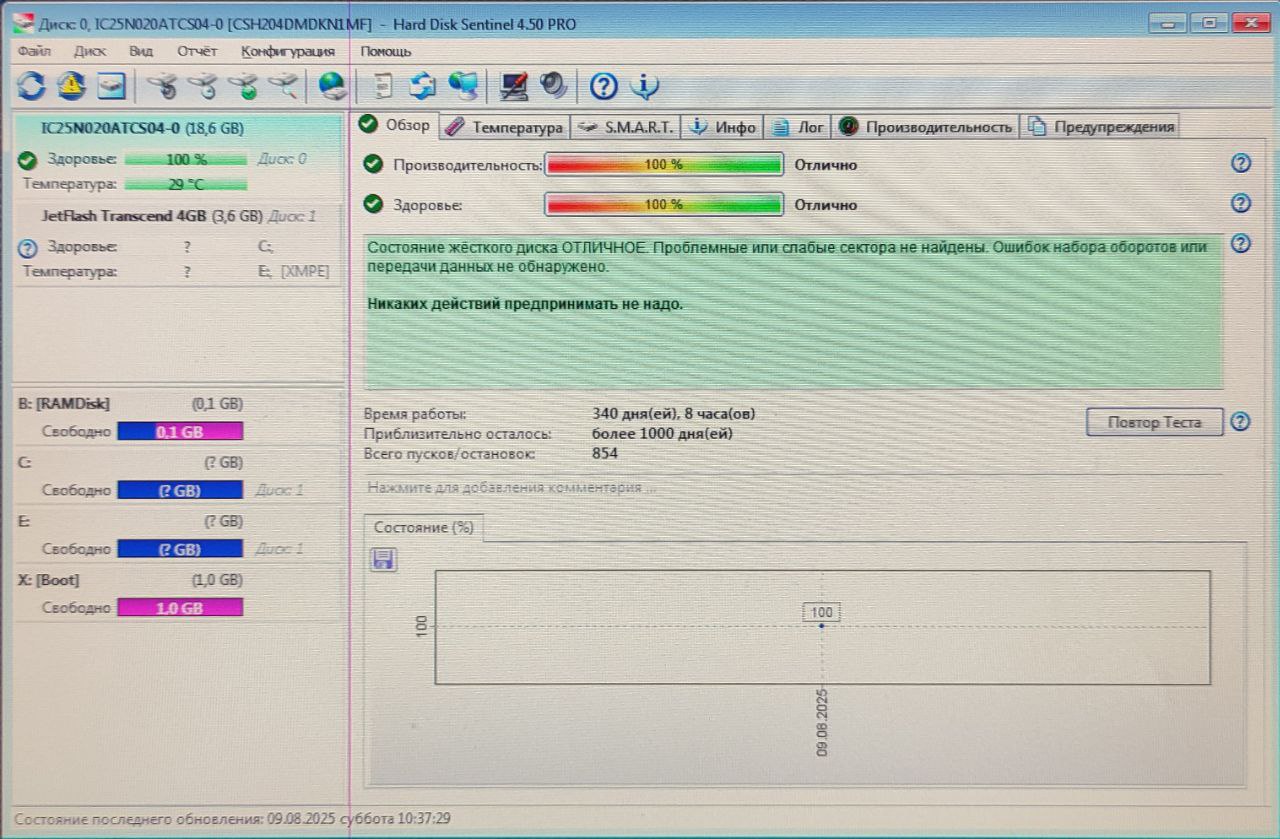Click help icon next to Повтор Теста
This screenshot has height=839, width=1280.
1240,421
